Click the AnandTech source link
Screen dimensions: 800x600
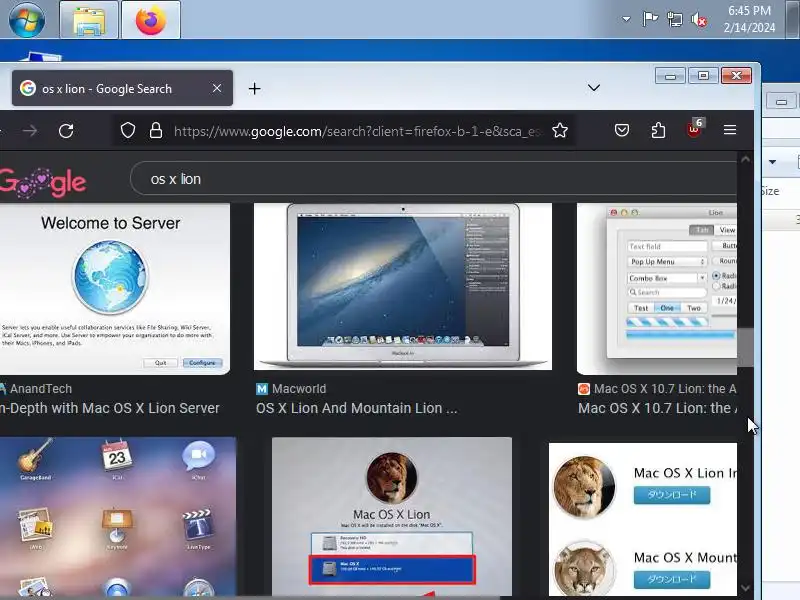pyautogui.click(x=36, y=389)
